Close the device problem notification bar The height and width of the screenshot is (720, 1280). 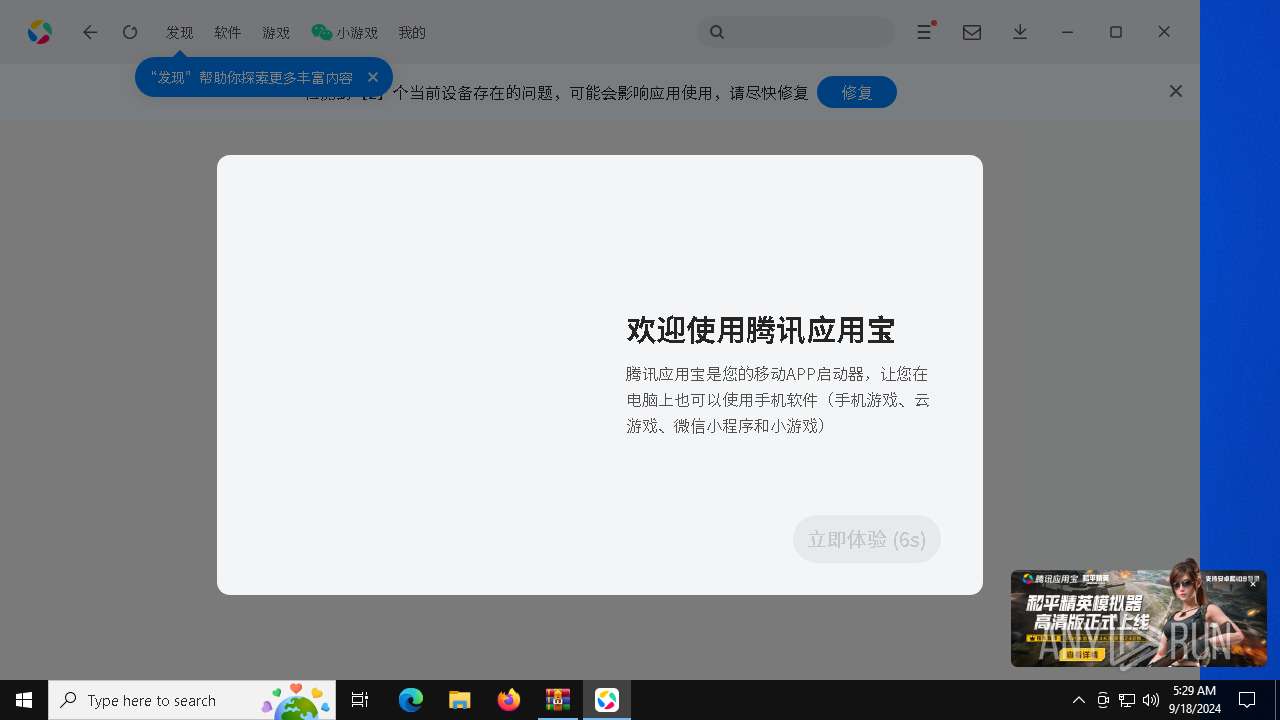point(1176,91)
